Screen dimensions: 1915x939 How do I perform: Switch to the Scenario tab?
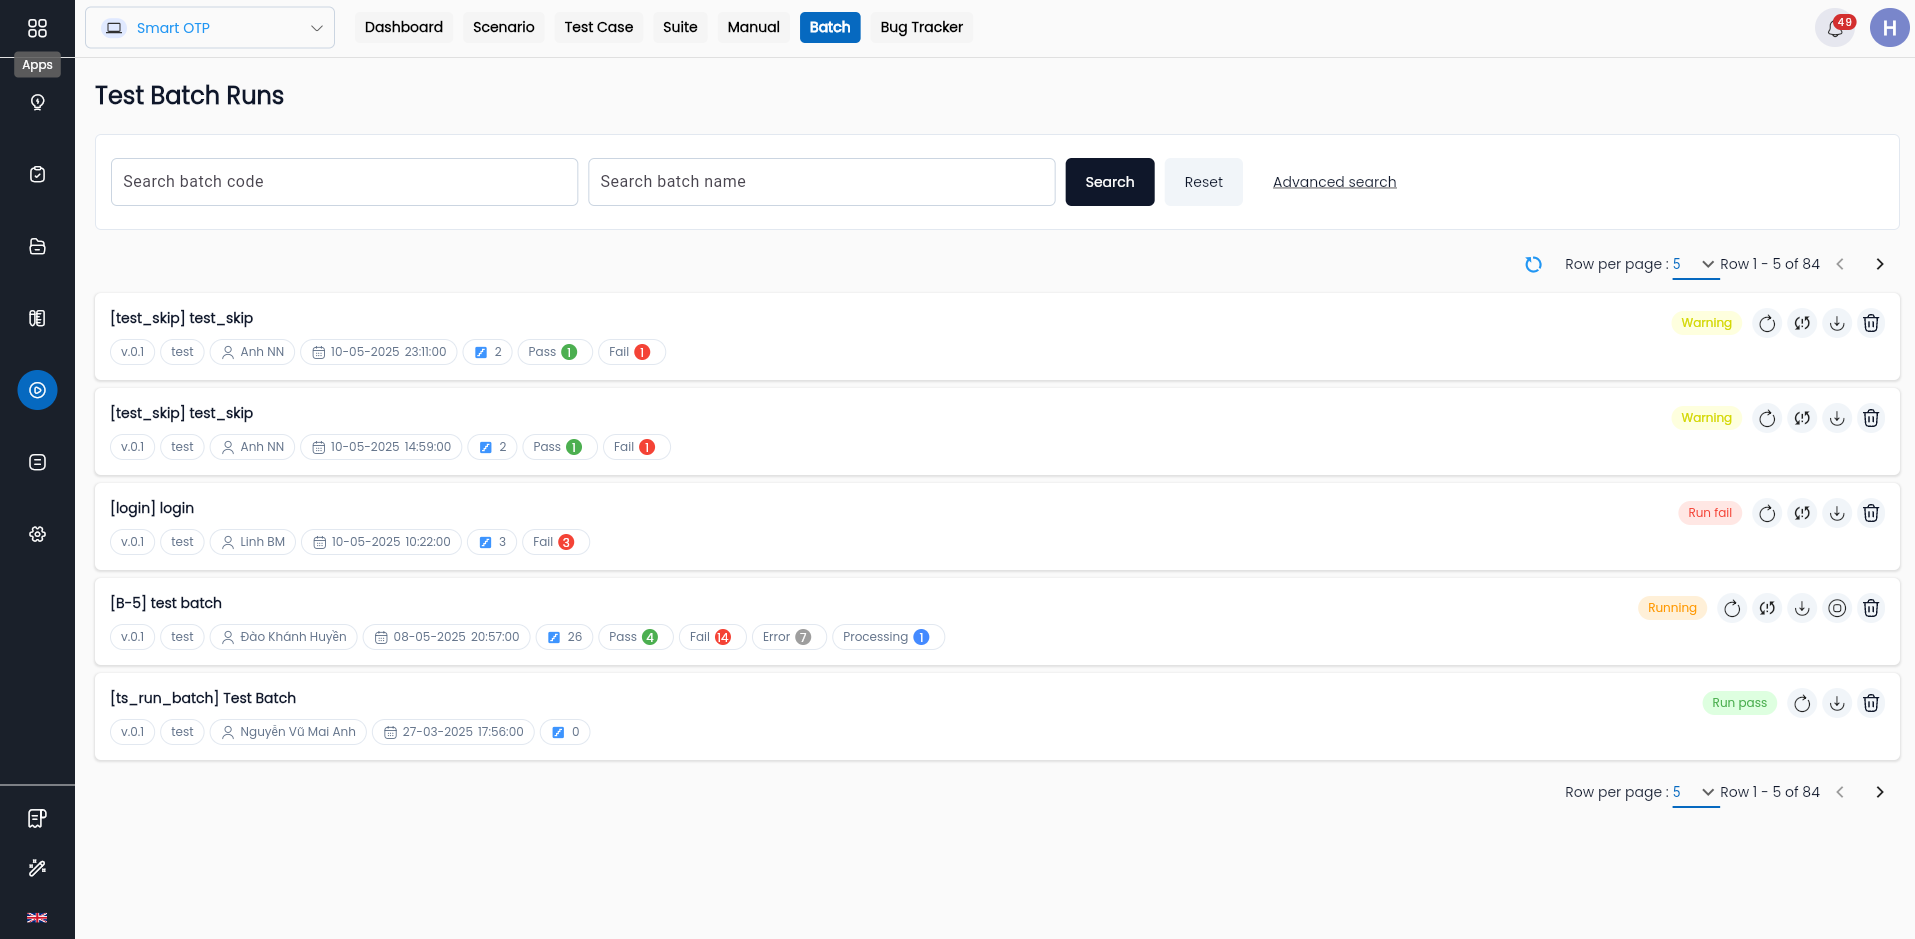coord(504,27)
